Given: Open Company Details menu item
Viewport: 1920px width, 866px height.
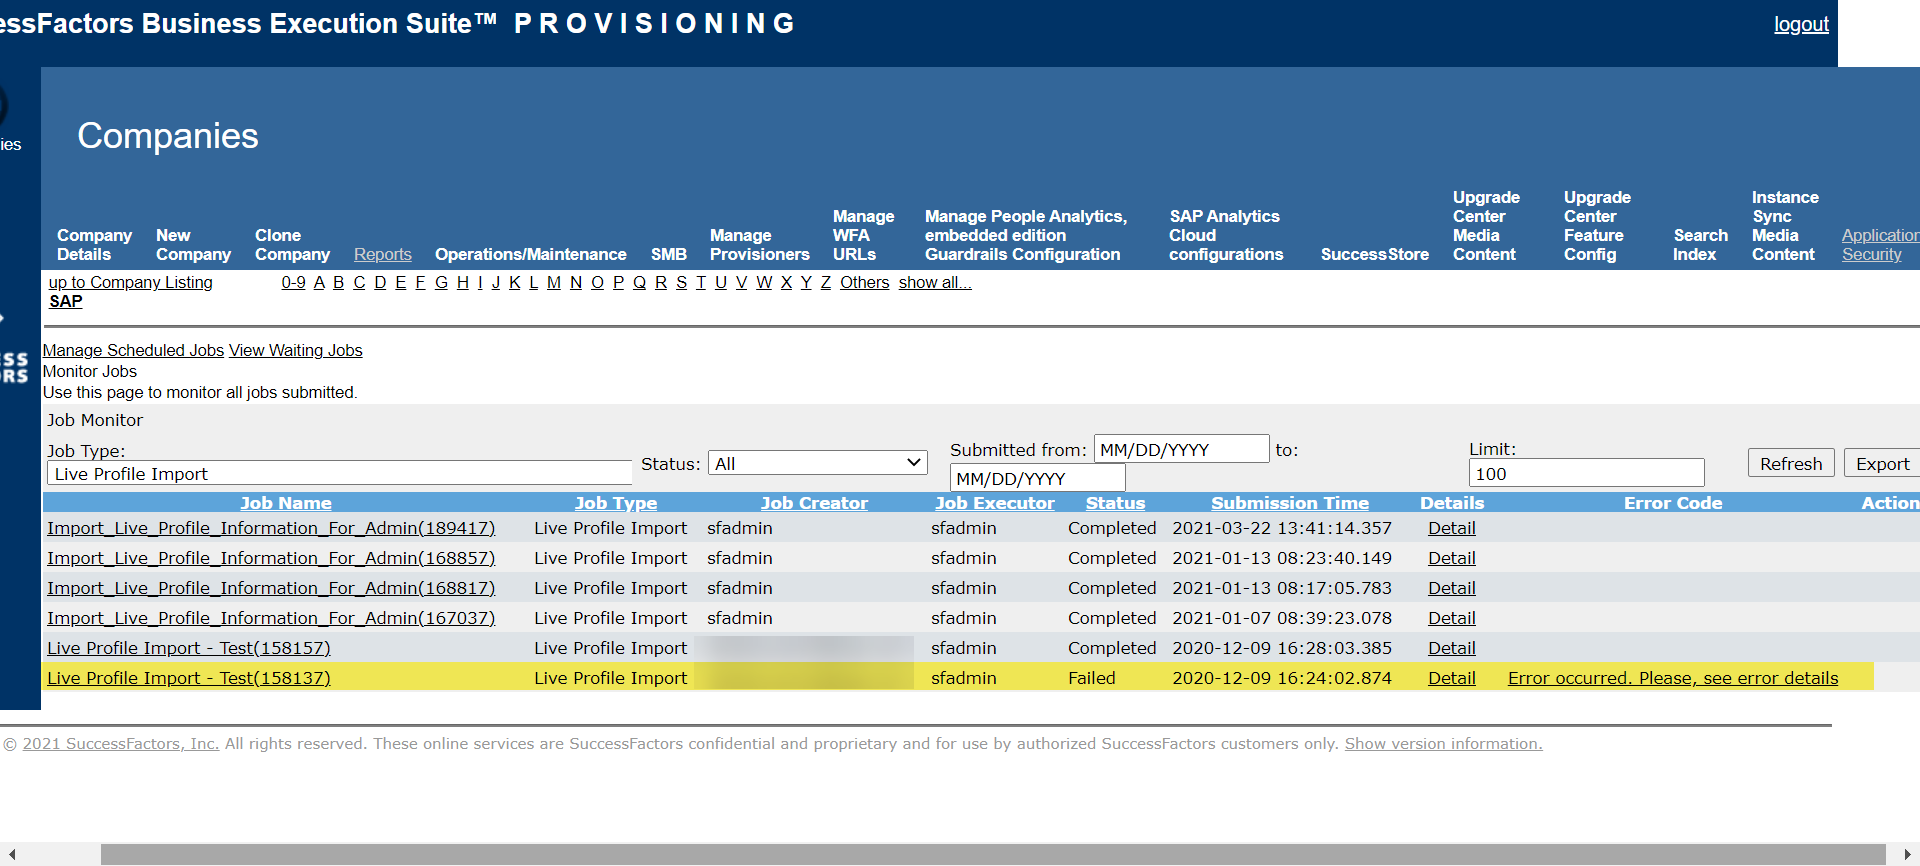Looking at the screenshot, I should click(x=94, y=245).
